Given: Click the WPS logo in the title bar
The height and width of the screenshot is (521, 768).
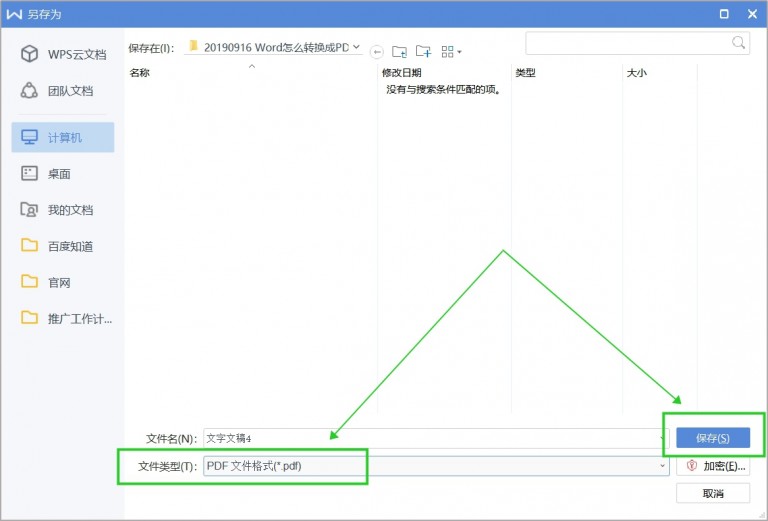Looking at the screenshot, I should coord(14,14).
